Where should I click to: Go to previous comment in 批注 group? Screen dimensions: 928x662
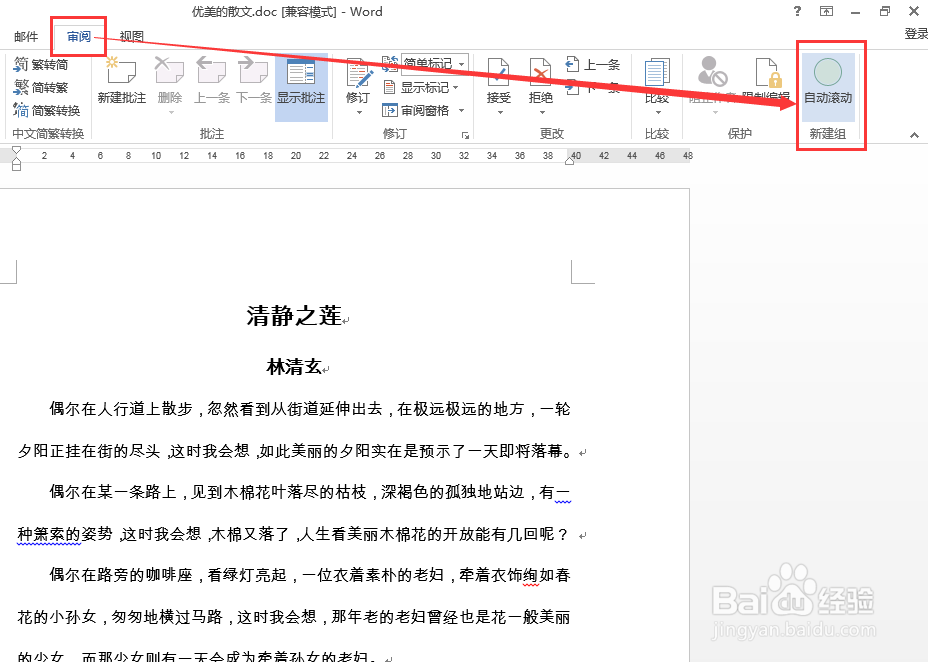click(x=211, y=80)
